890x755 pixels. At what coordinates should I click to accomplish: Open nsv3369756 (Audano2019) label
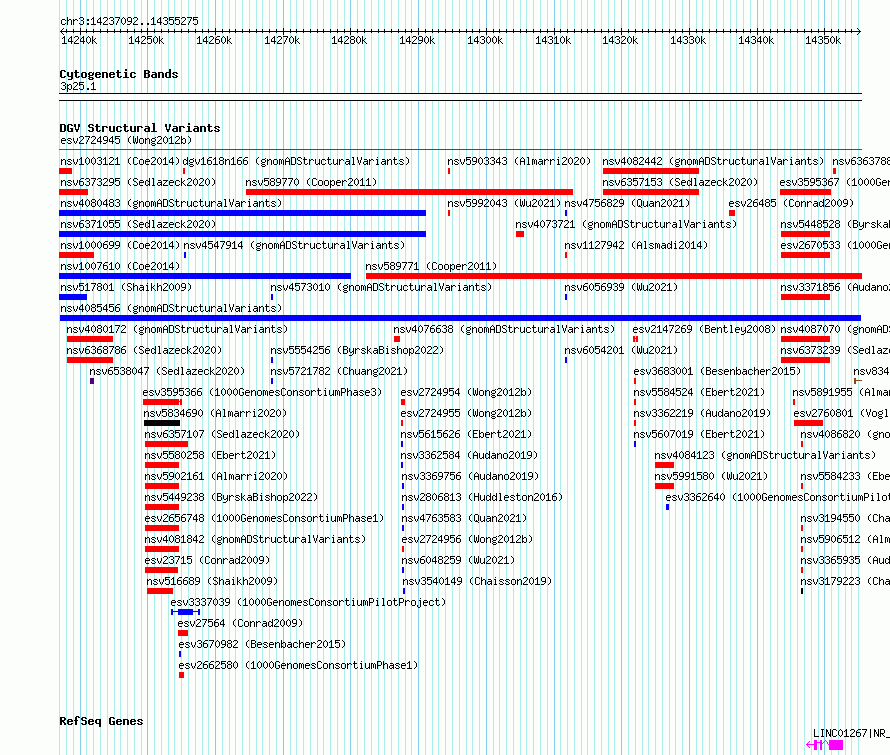click(x=470, y=476)
